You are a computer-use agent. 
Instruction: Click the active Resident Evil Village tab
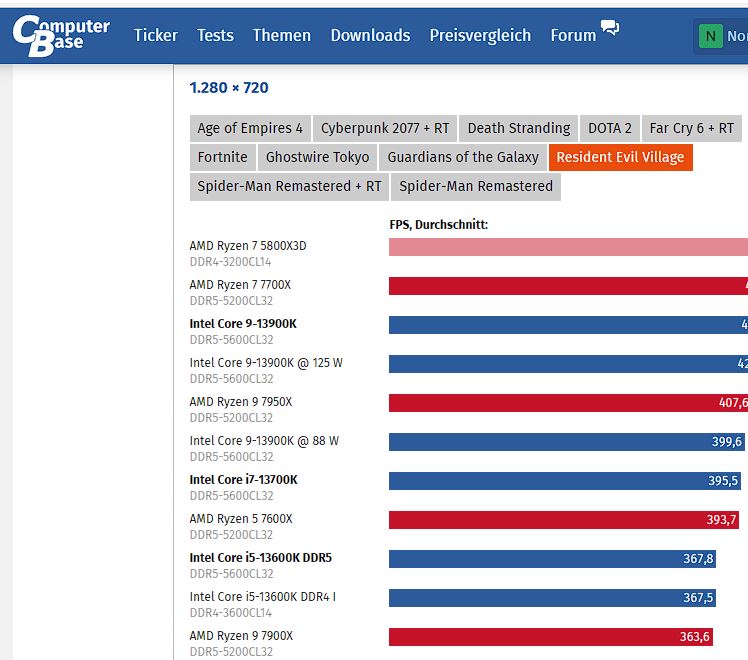620,157
